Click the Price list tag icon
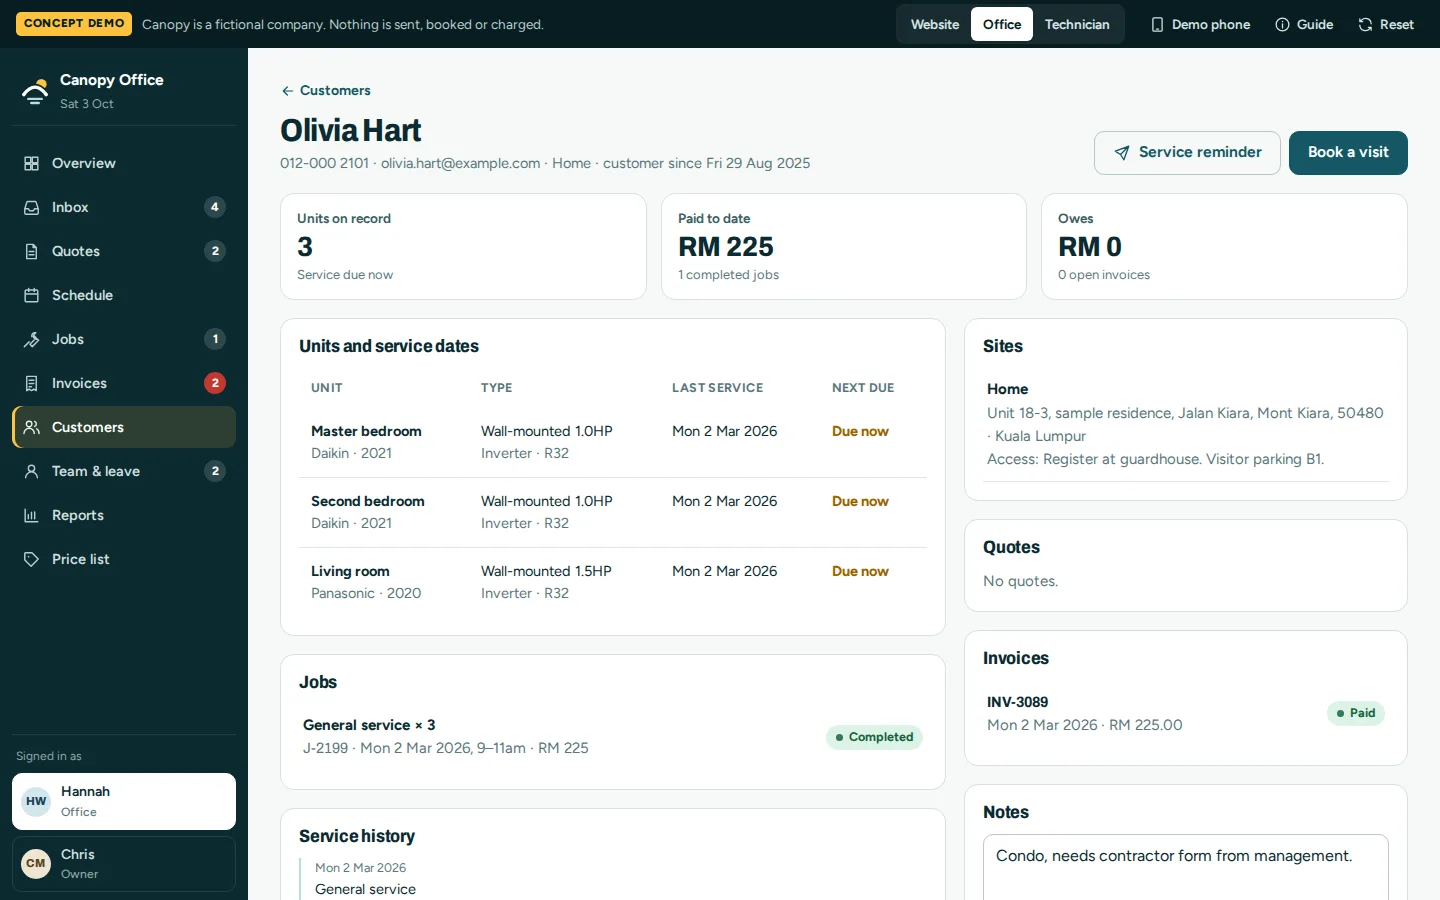The image size is (1440, 900). point(32,559)
